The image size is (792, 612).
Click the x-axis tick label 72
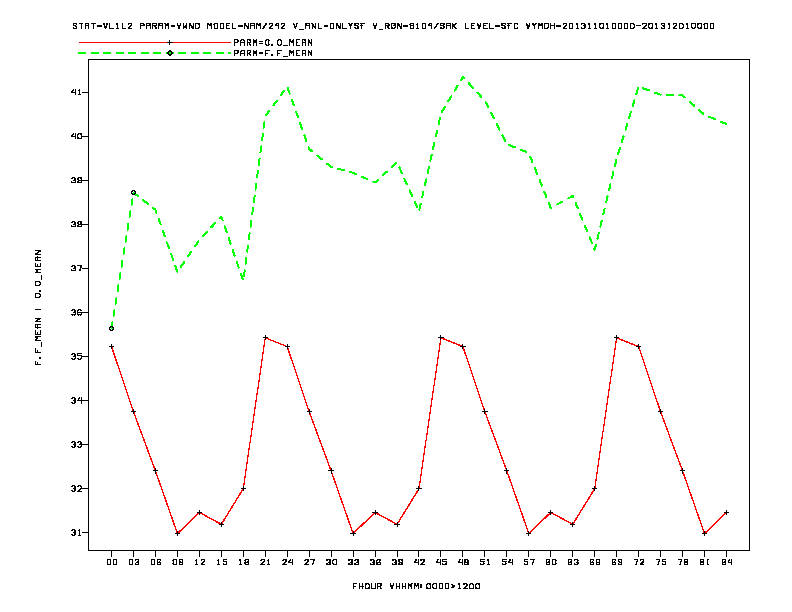(x=638, y=562)
